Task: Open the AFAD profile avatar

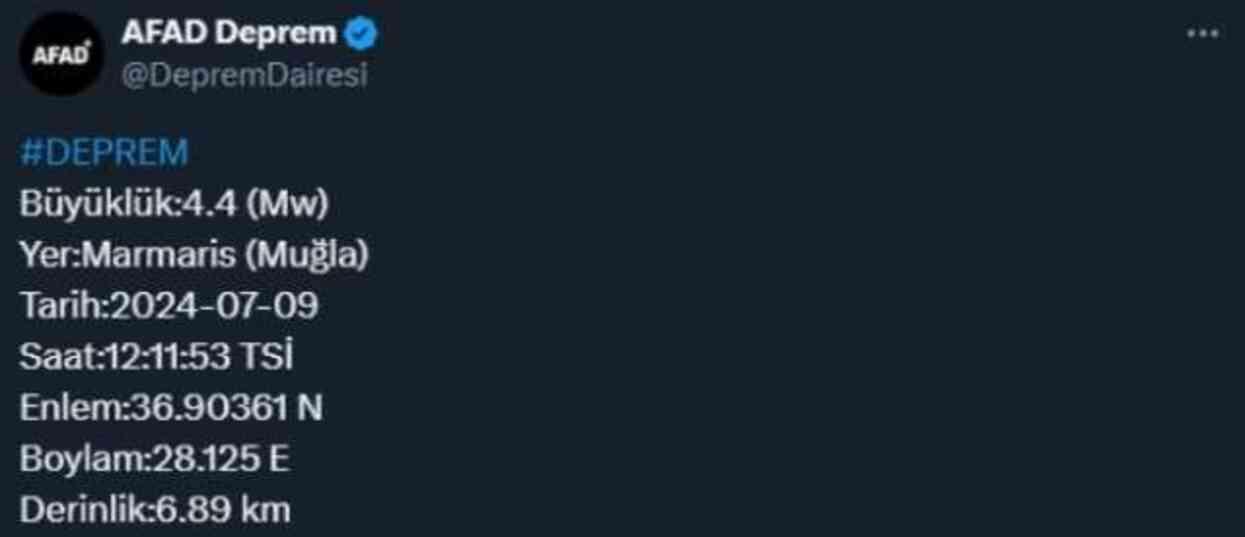Action: (x=61, y=55)
